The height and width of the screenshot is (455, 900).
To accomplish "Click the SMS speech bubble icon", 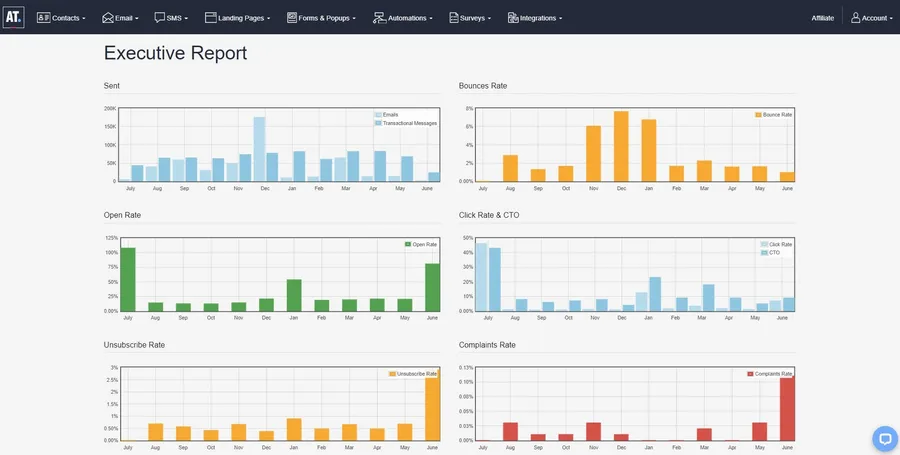I will click(160, 18).
